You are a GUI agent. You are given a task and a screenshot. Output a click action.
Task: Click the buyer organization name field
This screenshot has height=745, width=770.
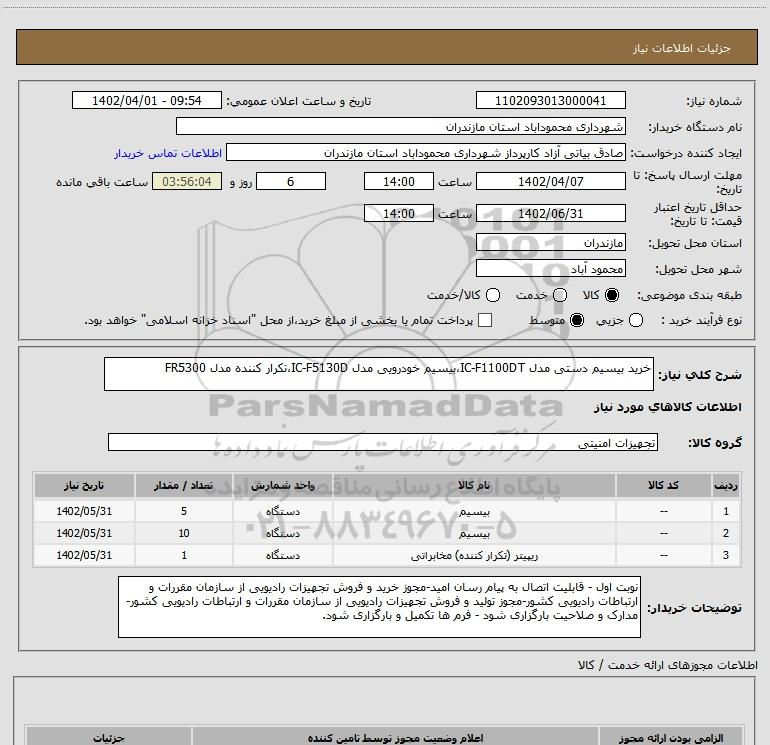(x=401, y=126)
